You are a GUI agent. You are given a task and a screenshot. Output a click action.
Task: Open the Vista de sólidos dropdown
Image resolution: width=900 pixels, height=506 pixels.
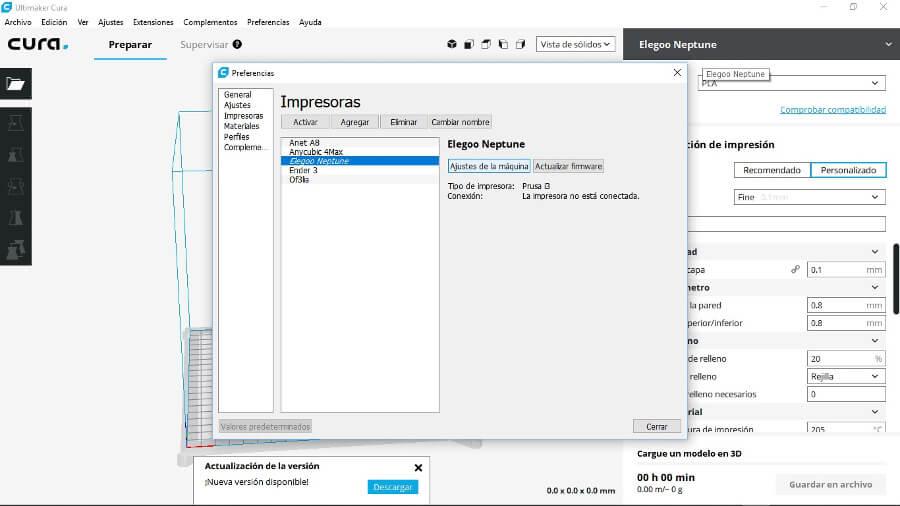tap(575, 44)
